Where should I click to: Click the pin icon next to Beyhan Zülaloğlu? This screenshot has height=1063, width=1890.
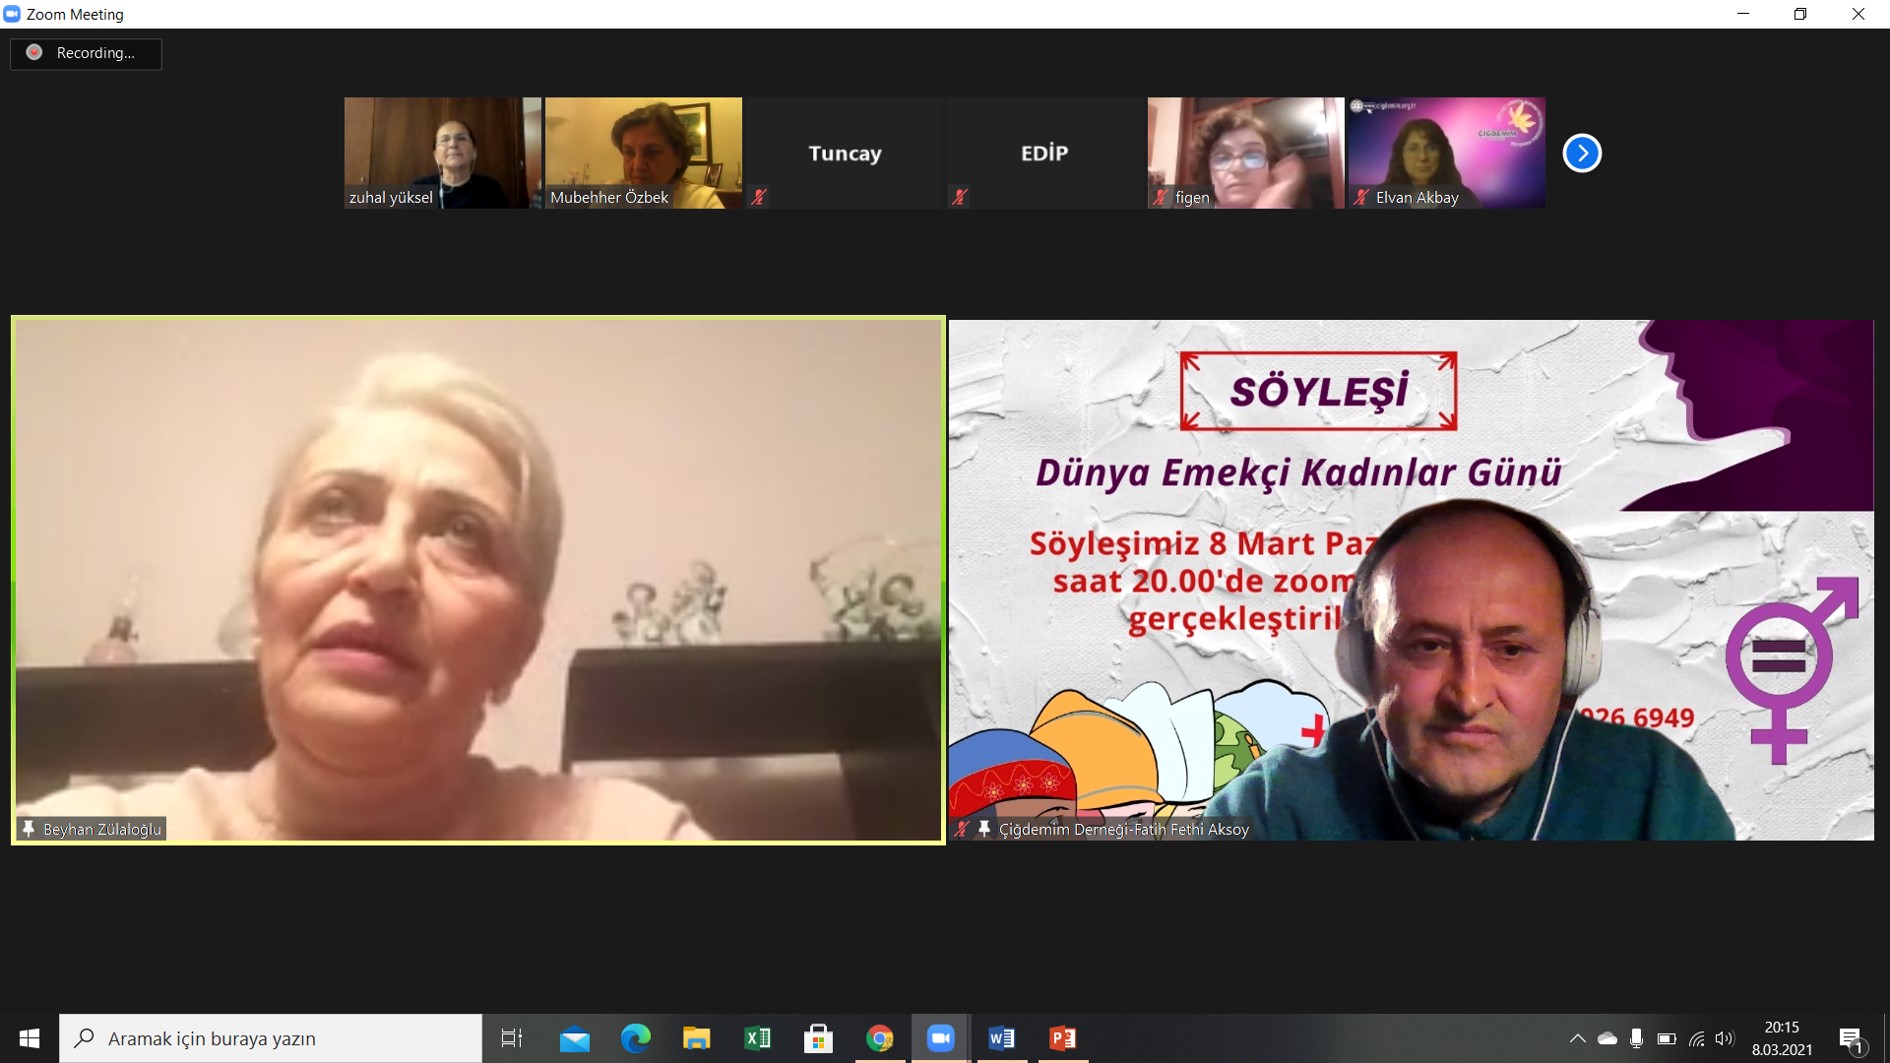point(28,829)
